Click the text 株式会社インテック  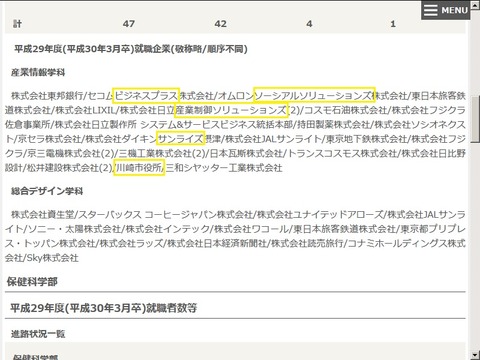[x=168, y=229]
